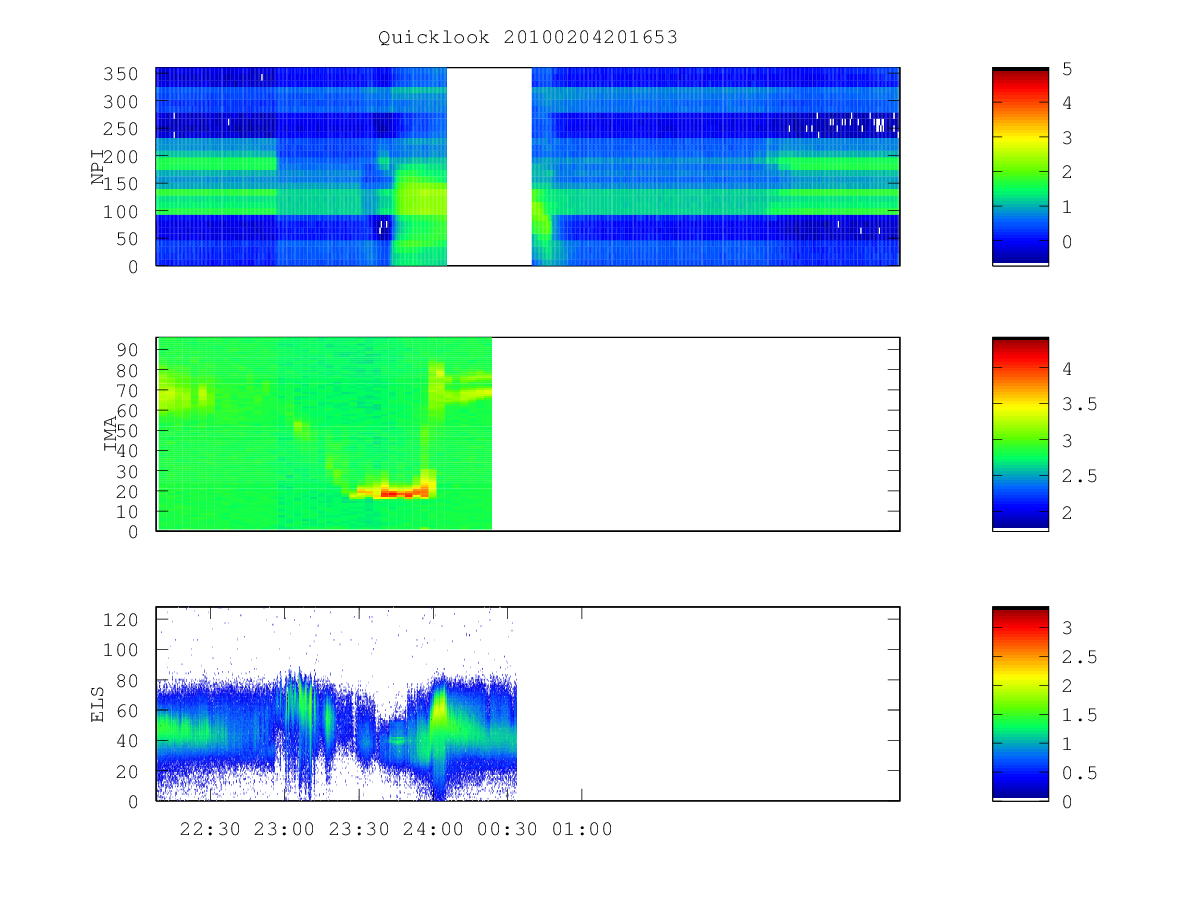This screenshot has width=1200, height=900.
Task: Click the 23:00 time axis label
Action: (x=284, y=830)
